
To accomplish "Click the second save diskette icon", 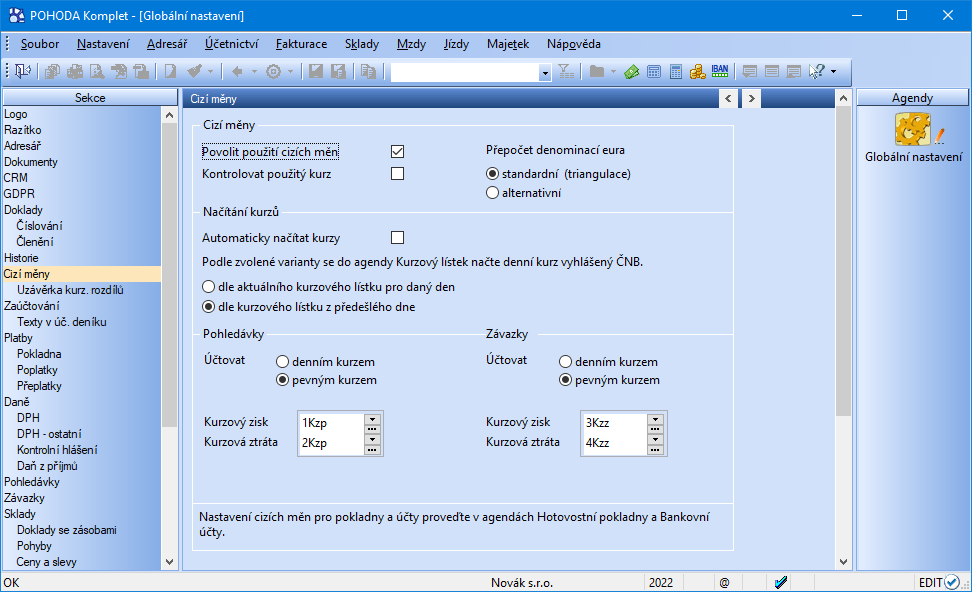I will click(338, 72).
